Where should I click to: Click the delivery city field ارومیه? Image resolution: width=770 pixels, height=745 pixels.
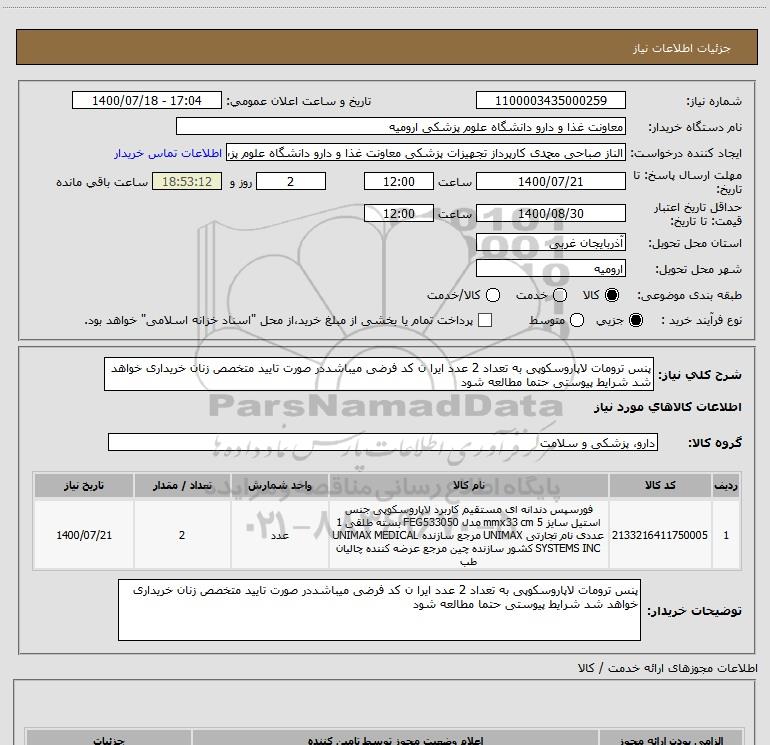pos(550,269)
